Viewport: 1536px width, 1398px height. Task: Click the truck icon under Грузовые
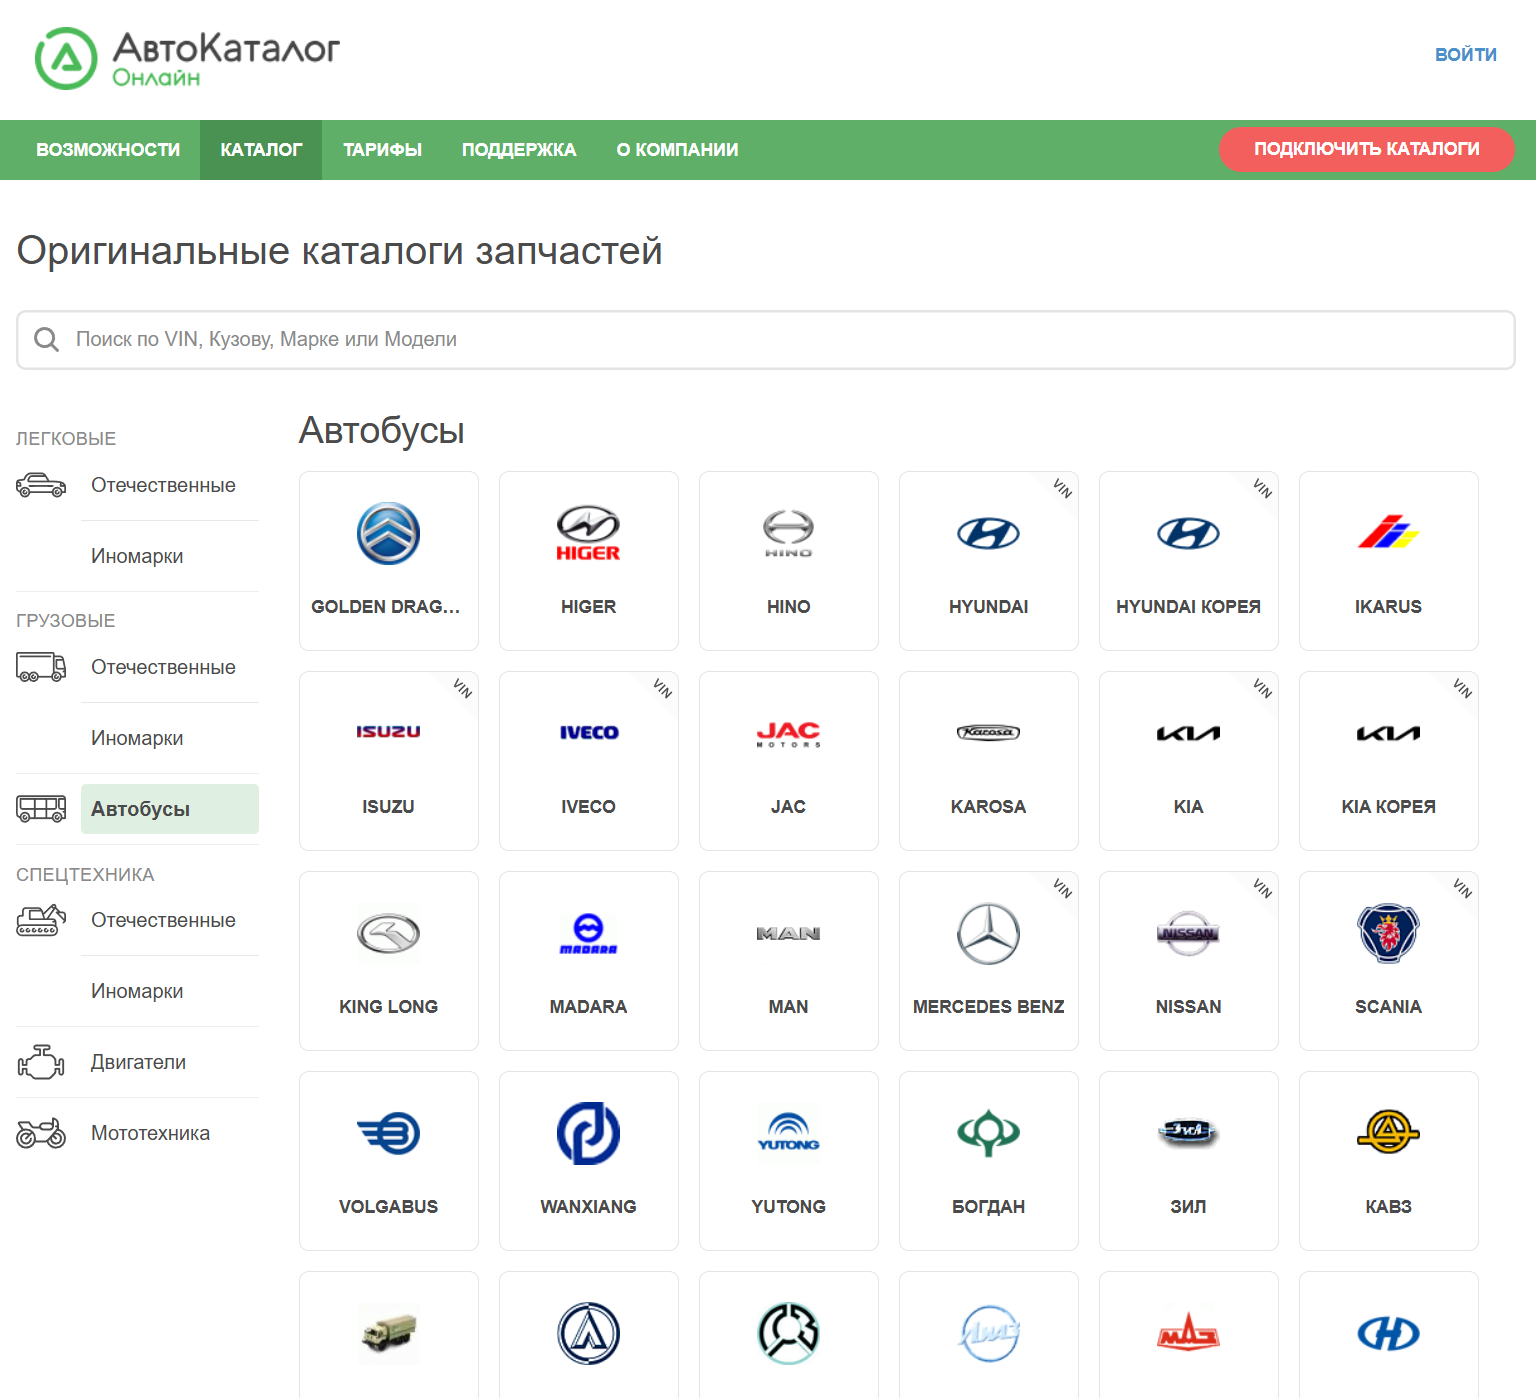coord(41,667)
